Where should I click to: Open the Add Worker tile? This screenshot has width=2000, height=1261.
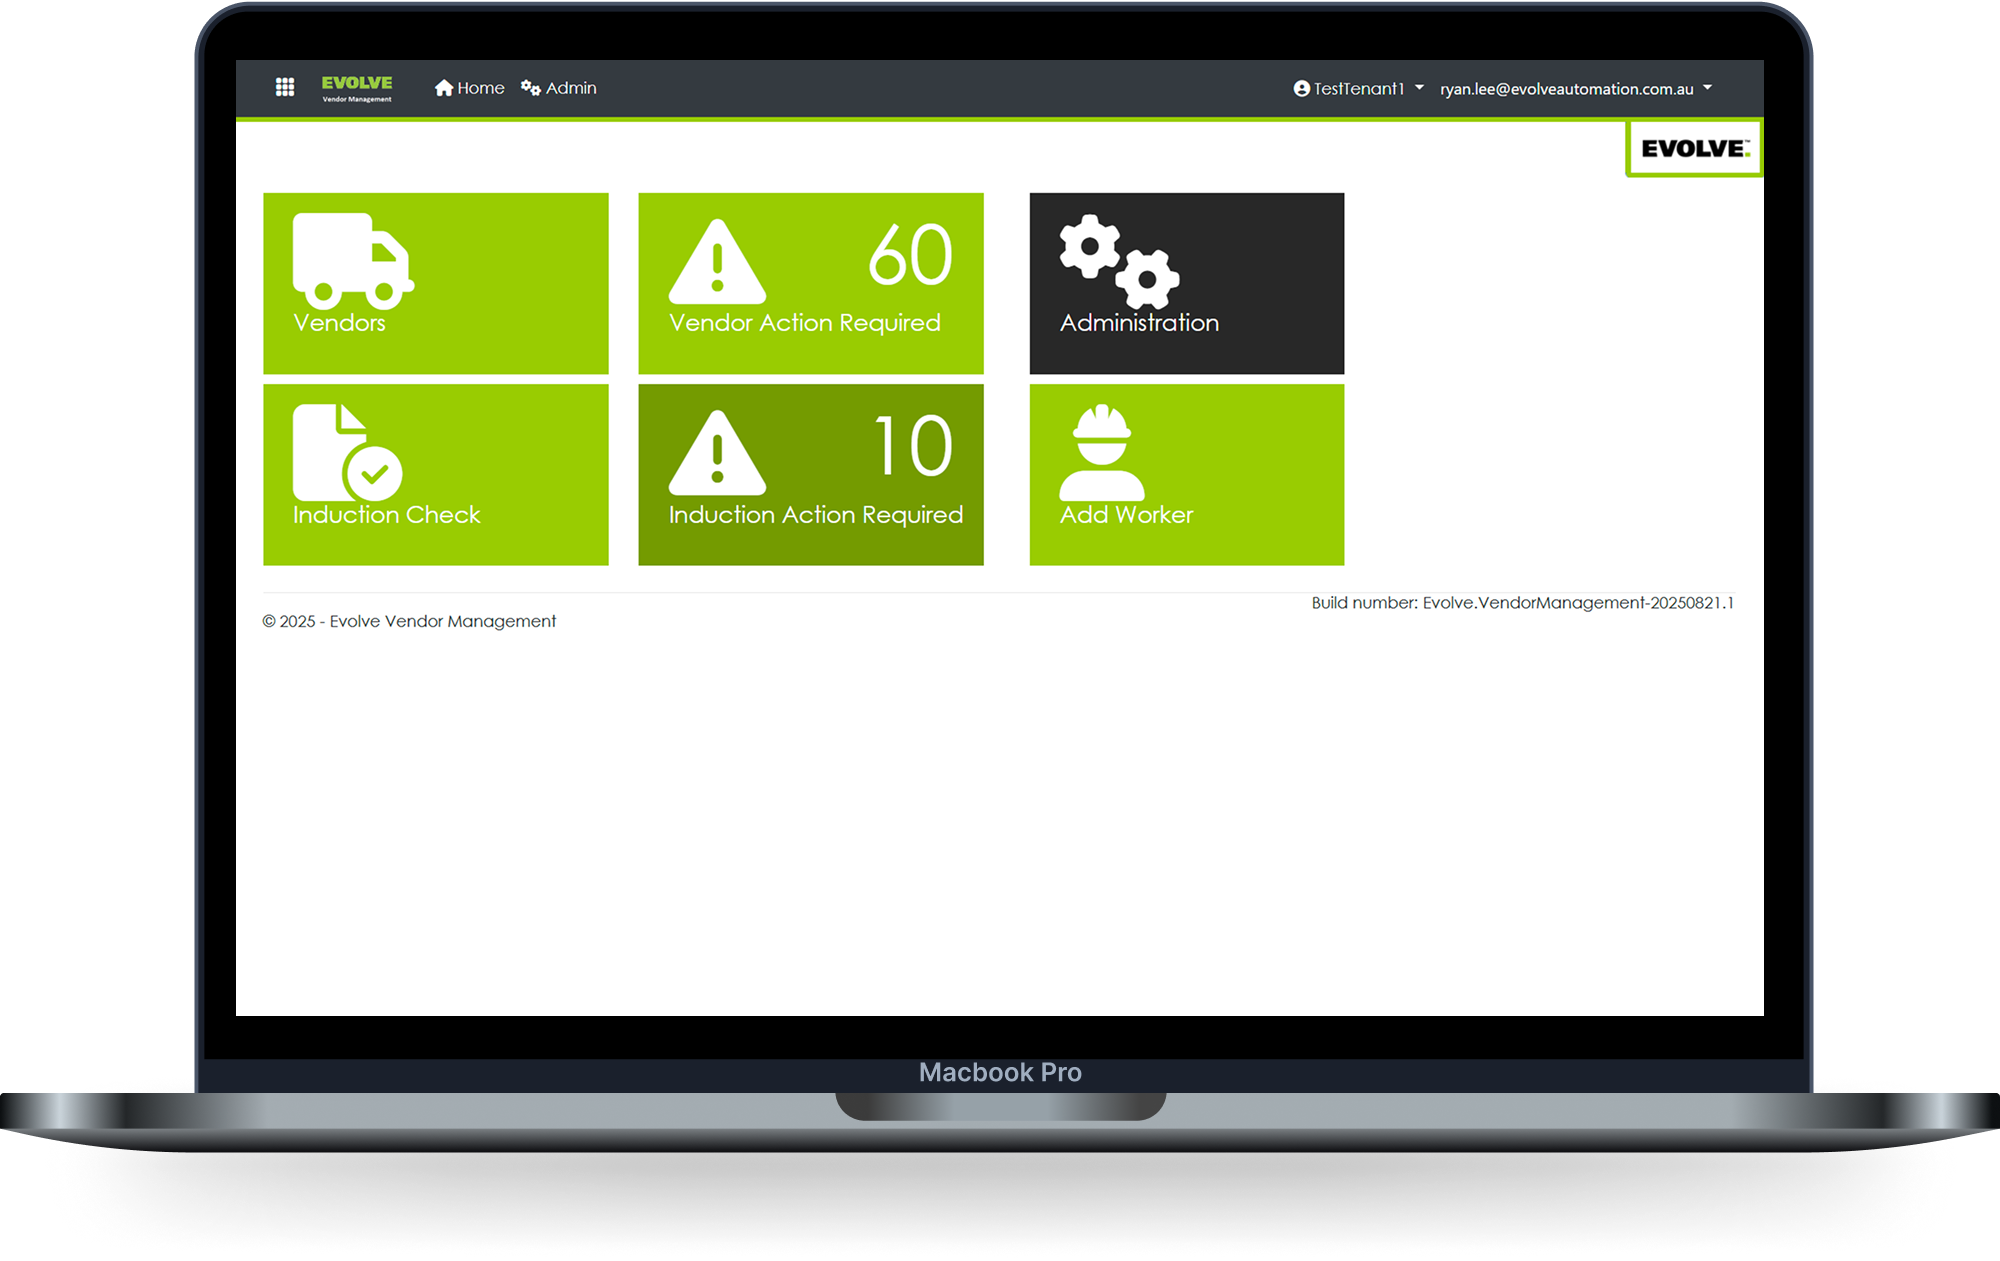1187,475
